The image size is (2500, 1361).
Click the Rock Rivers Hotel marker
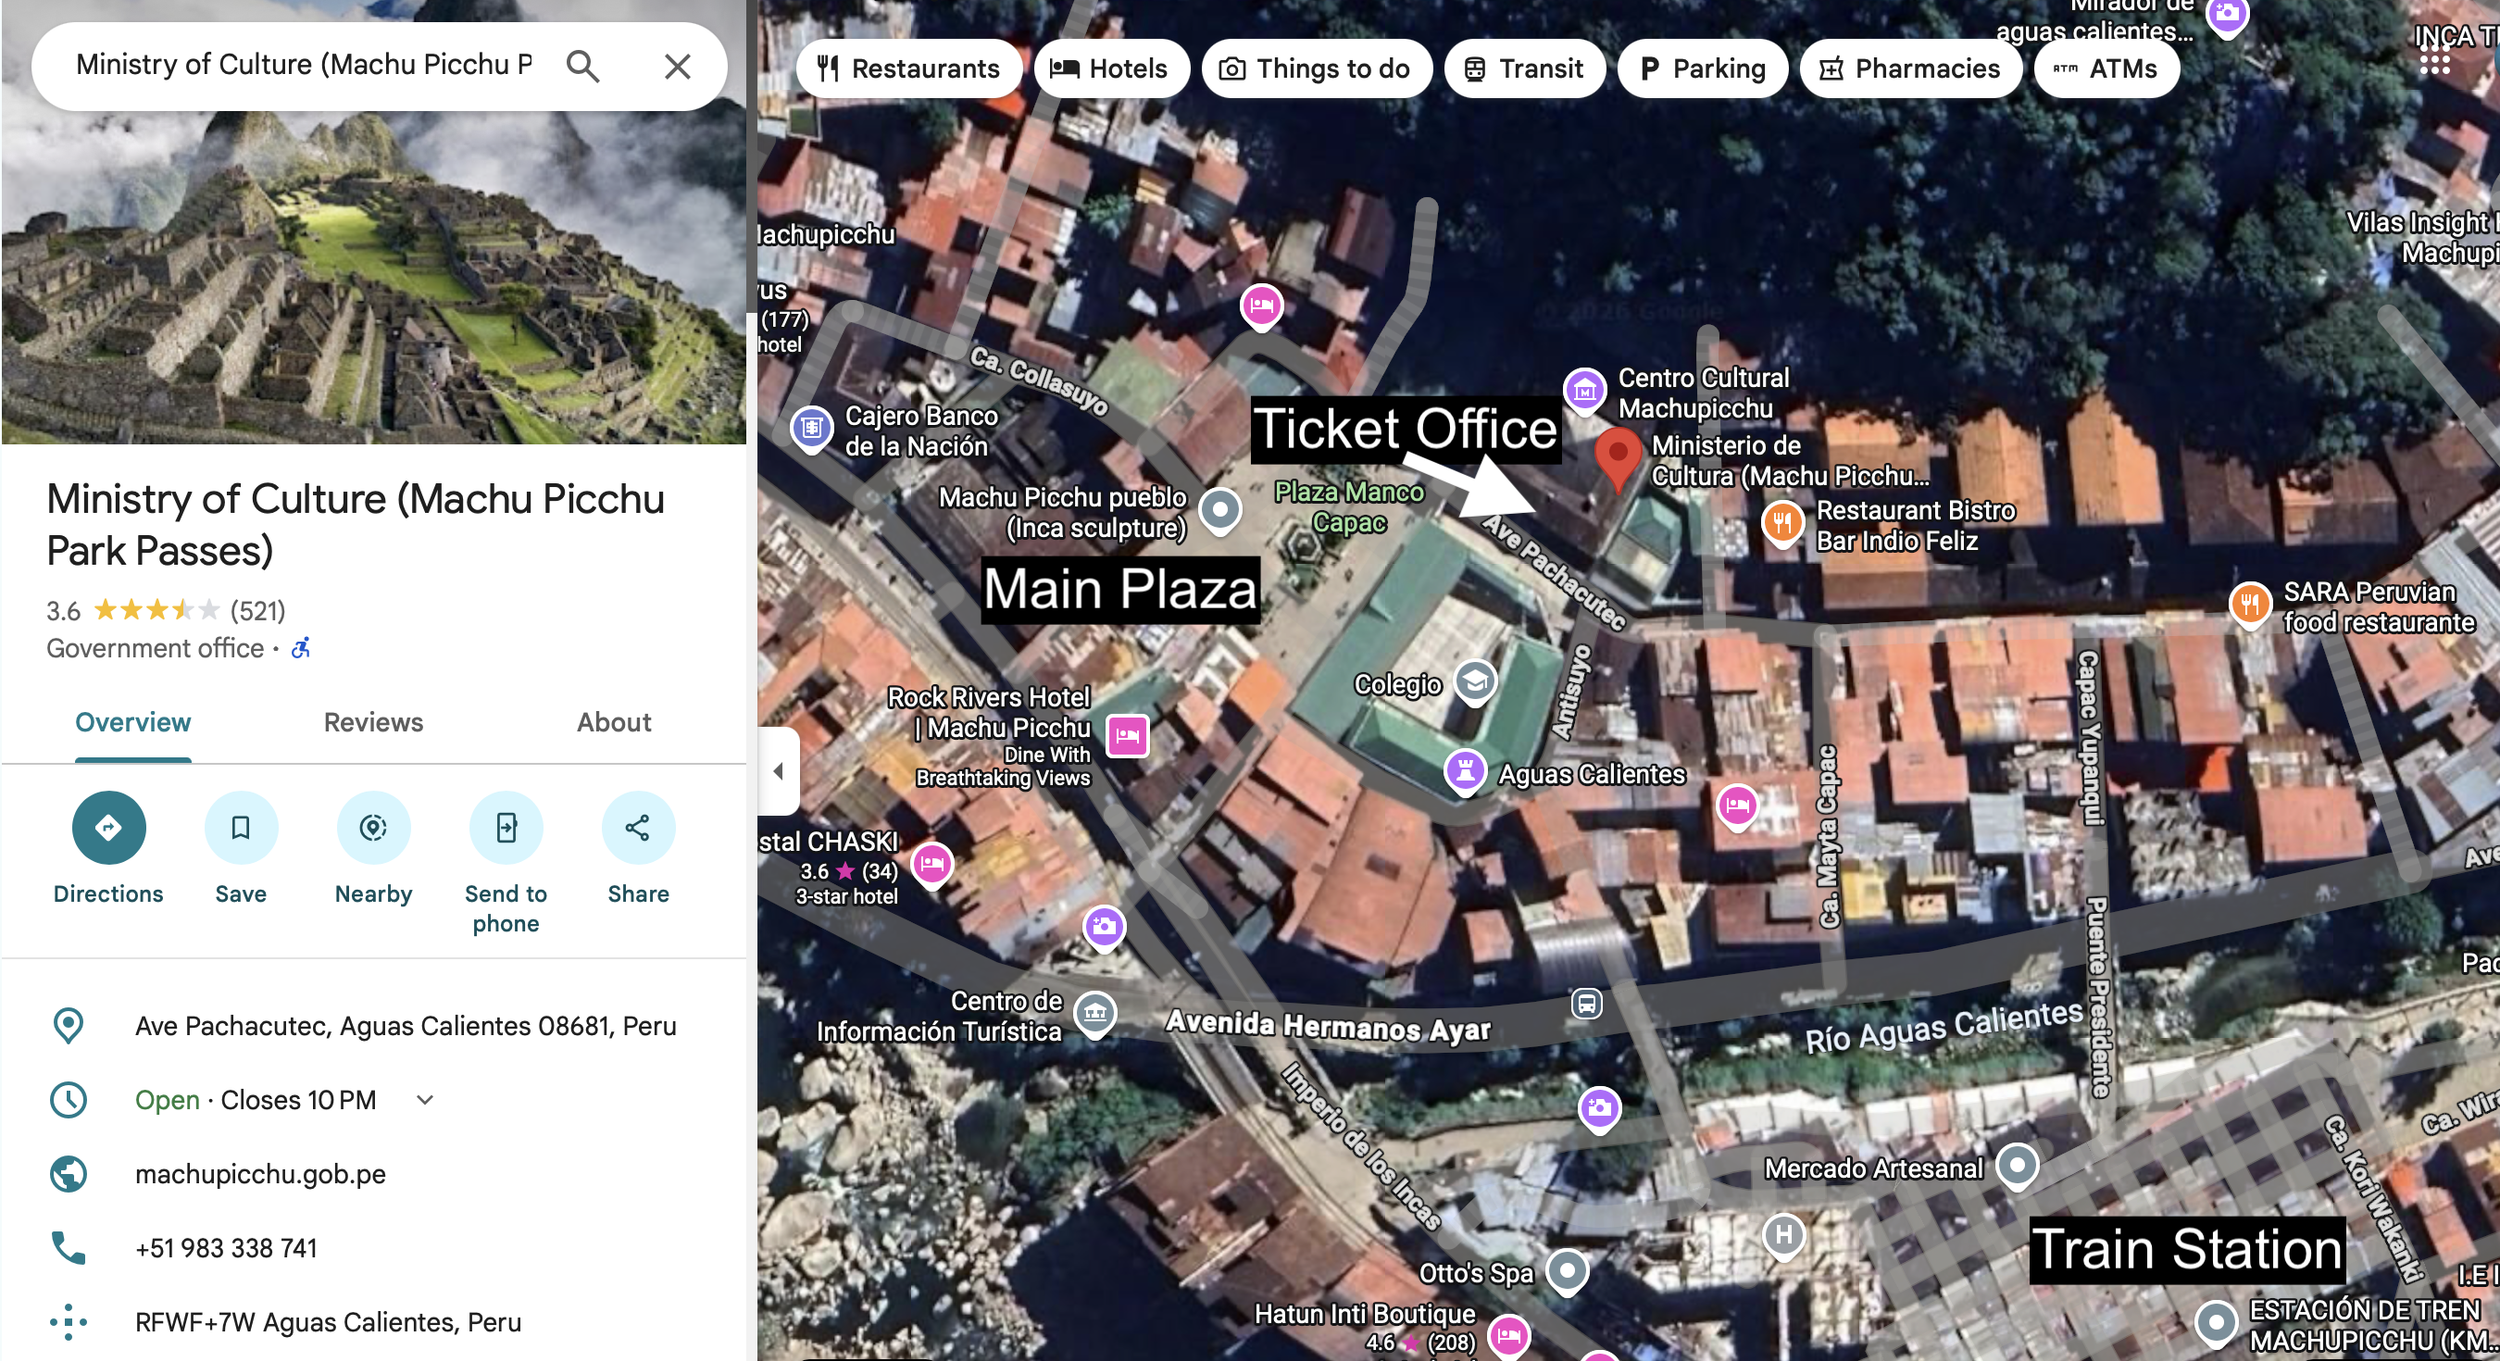(x=1127, y=736)
